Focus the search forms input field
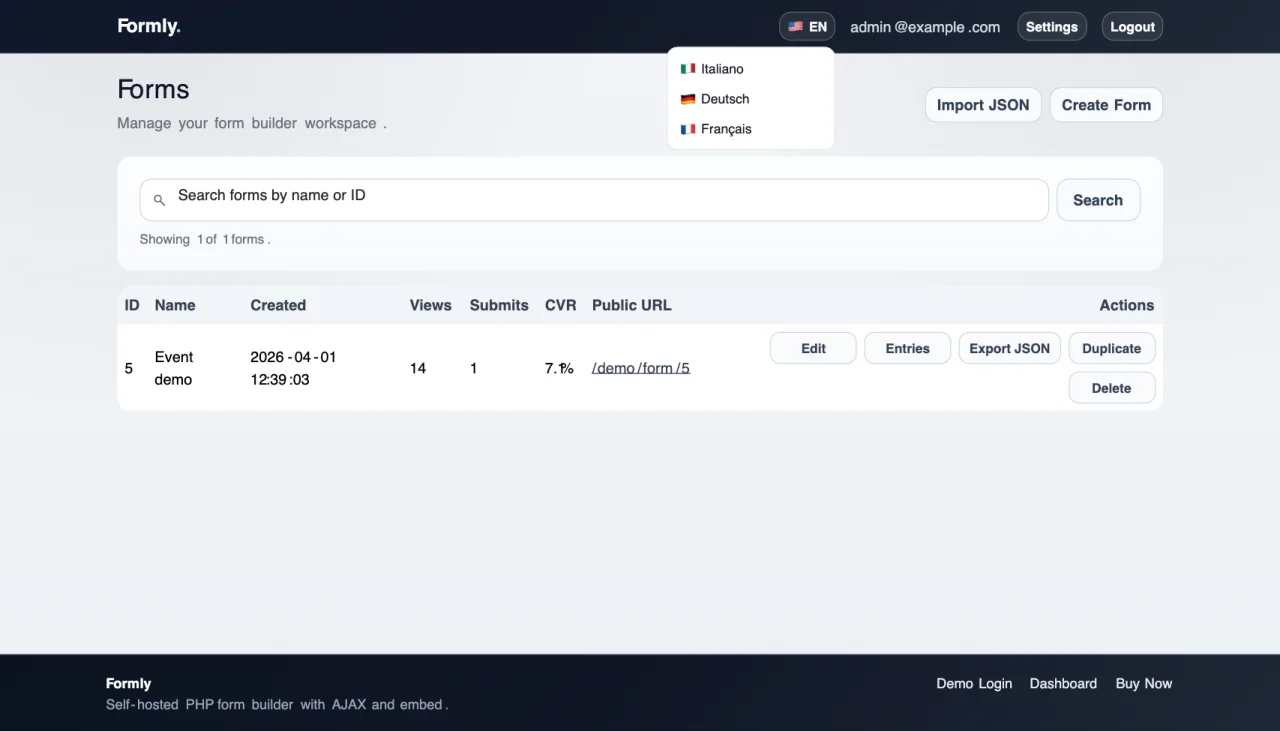The width and height of the screenshot is (1280, 731). pyautogui.click(x=594, y=200)
